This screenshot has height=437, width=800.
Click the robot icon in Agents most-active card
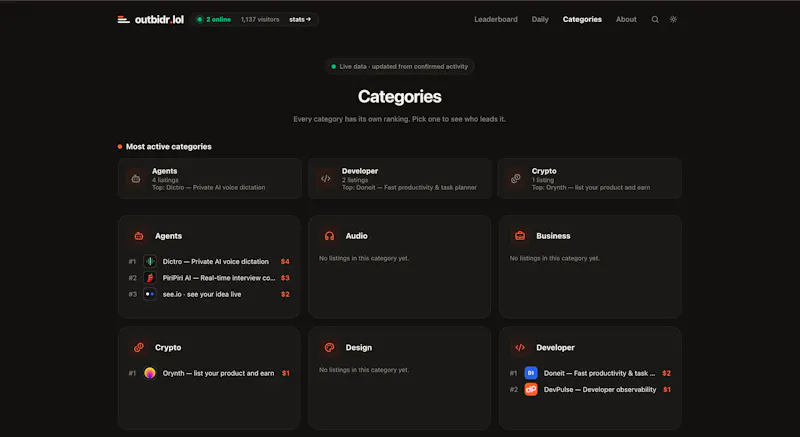[x=136, y=178]
